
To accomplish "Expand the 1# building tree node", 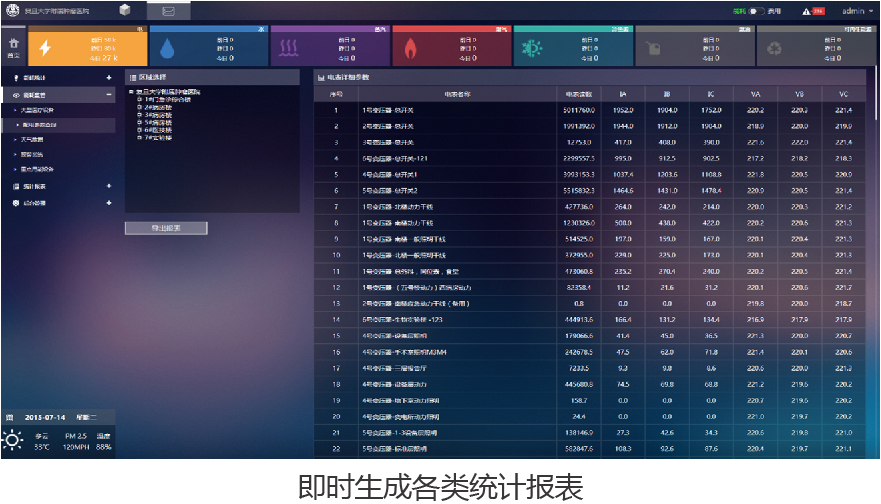I will point(140,98).
